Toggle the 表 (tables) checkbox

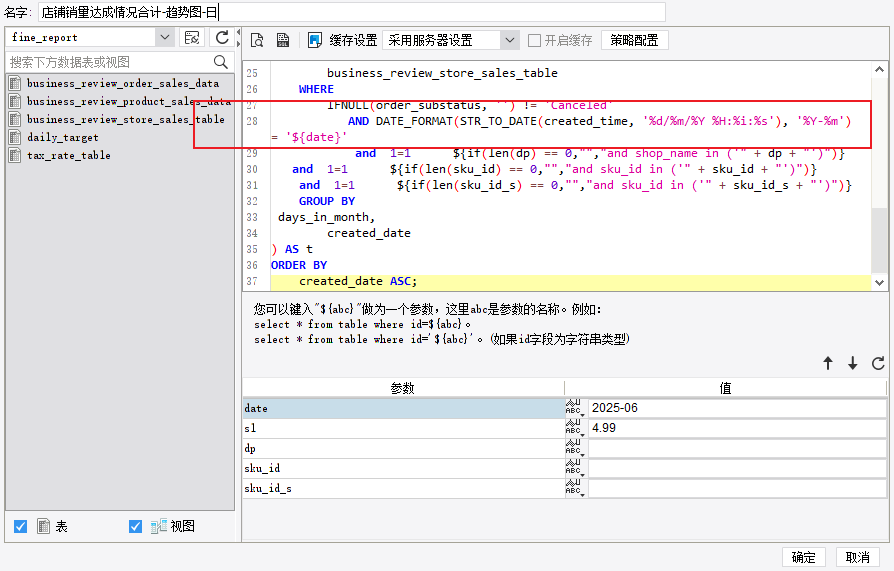(x=21, y=526)
